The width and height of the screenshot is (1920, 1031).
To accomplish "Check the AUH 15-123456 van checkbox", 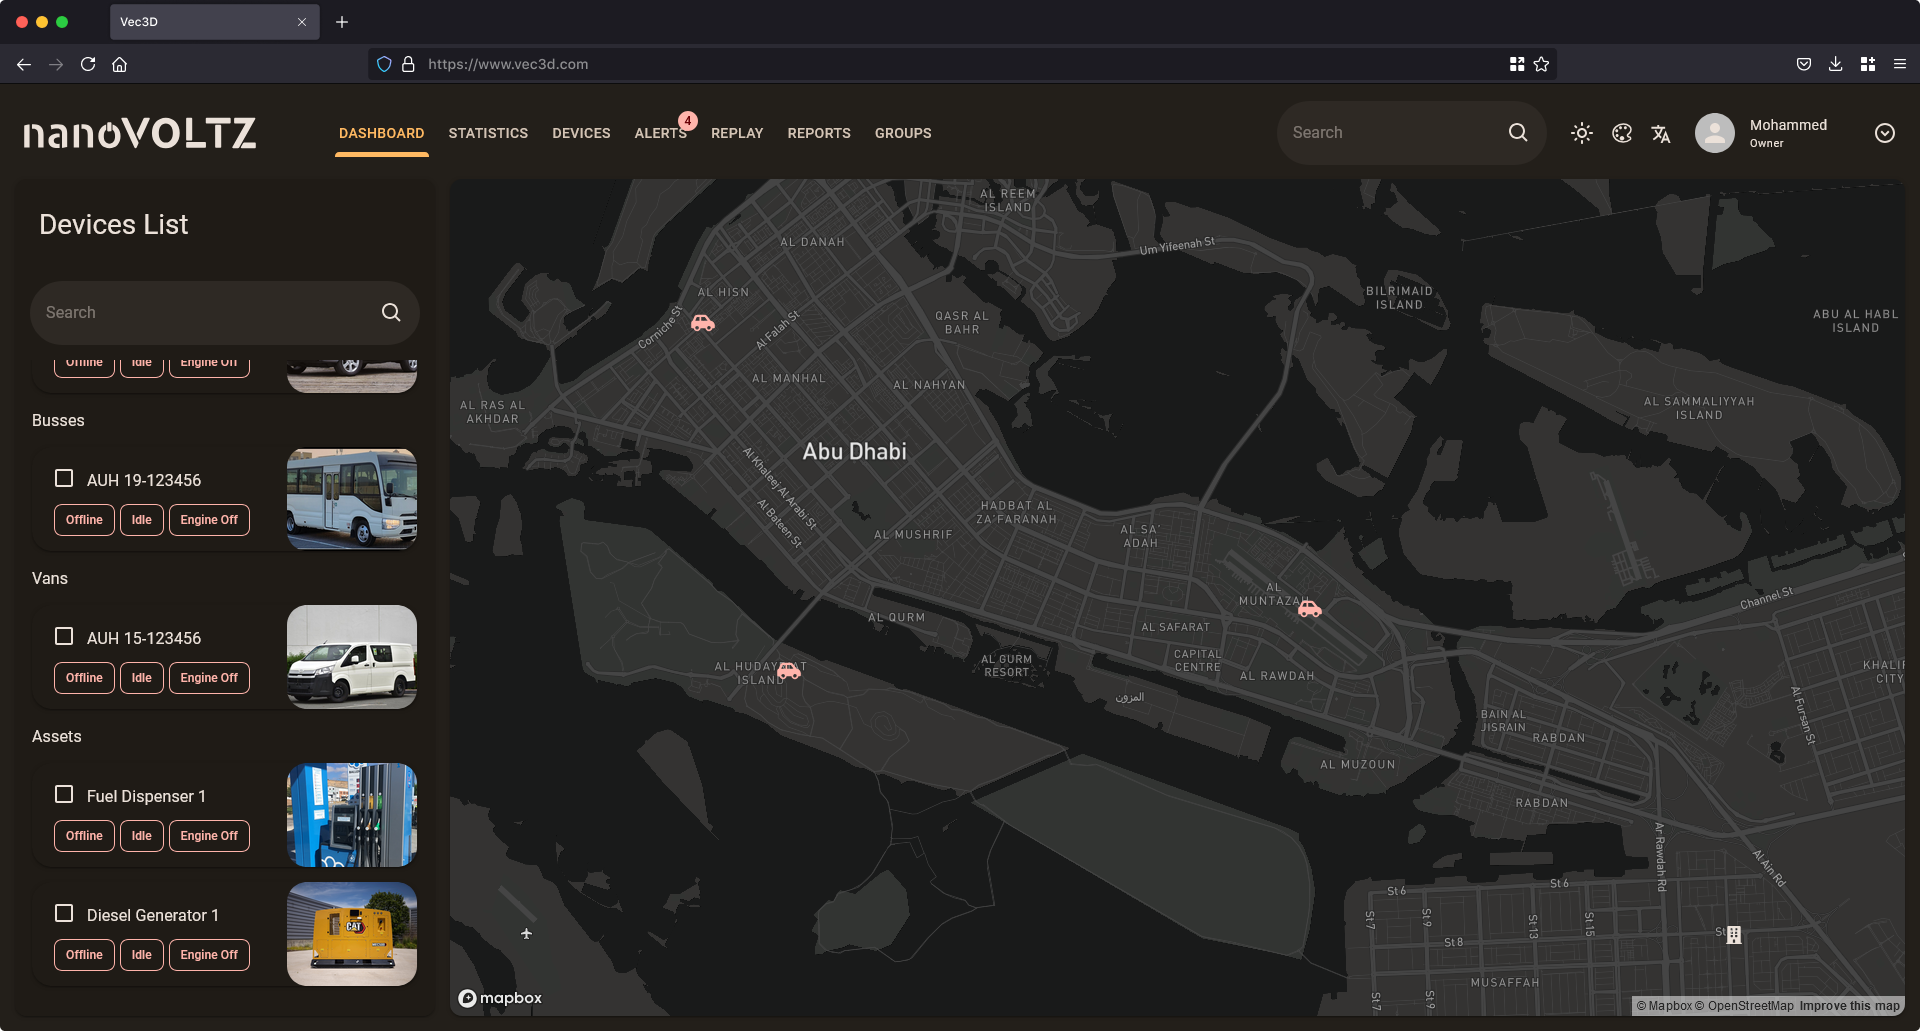I will point(64,636).
